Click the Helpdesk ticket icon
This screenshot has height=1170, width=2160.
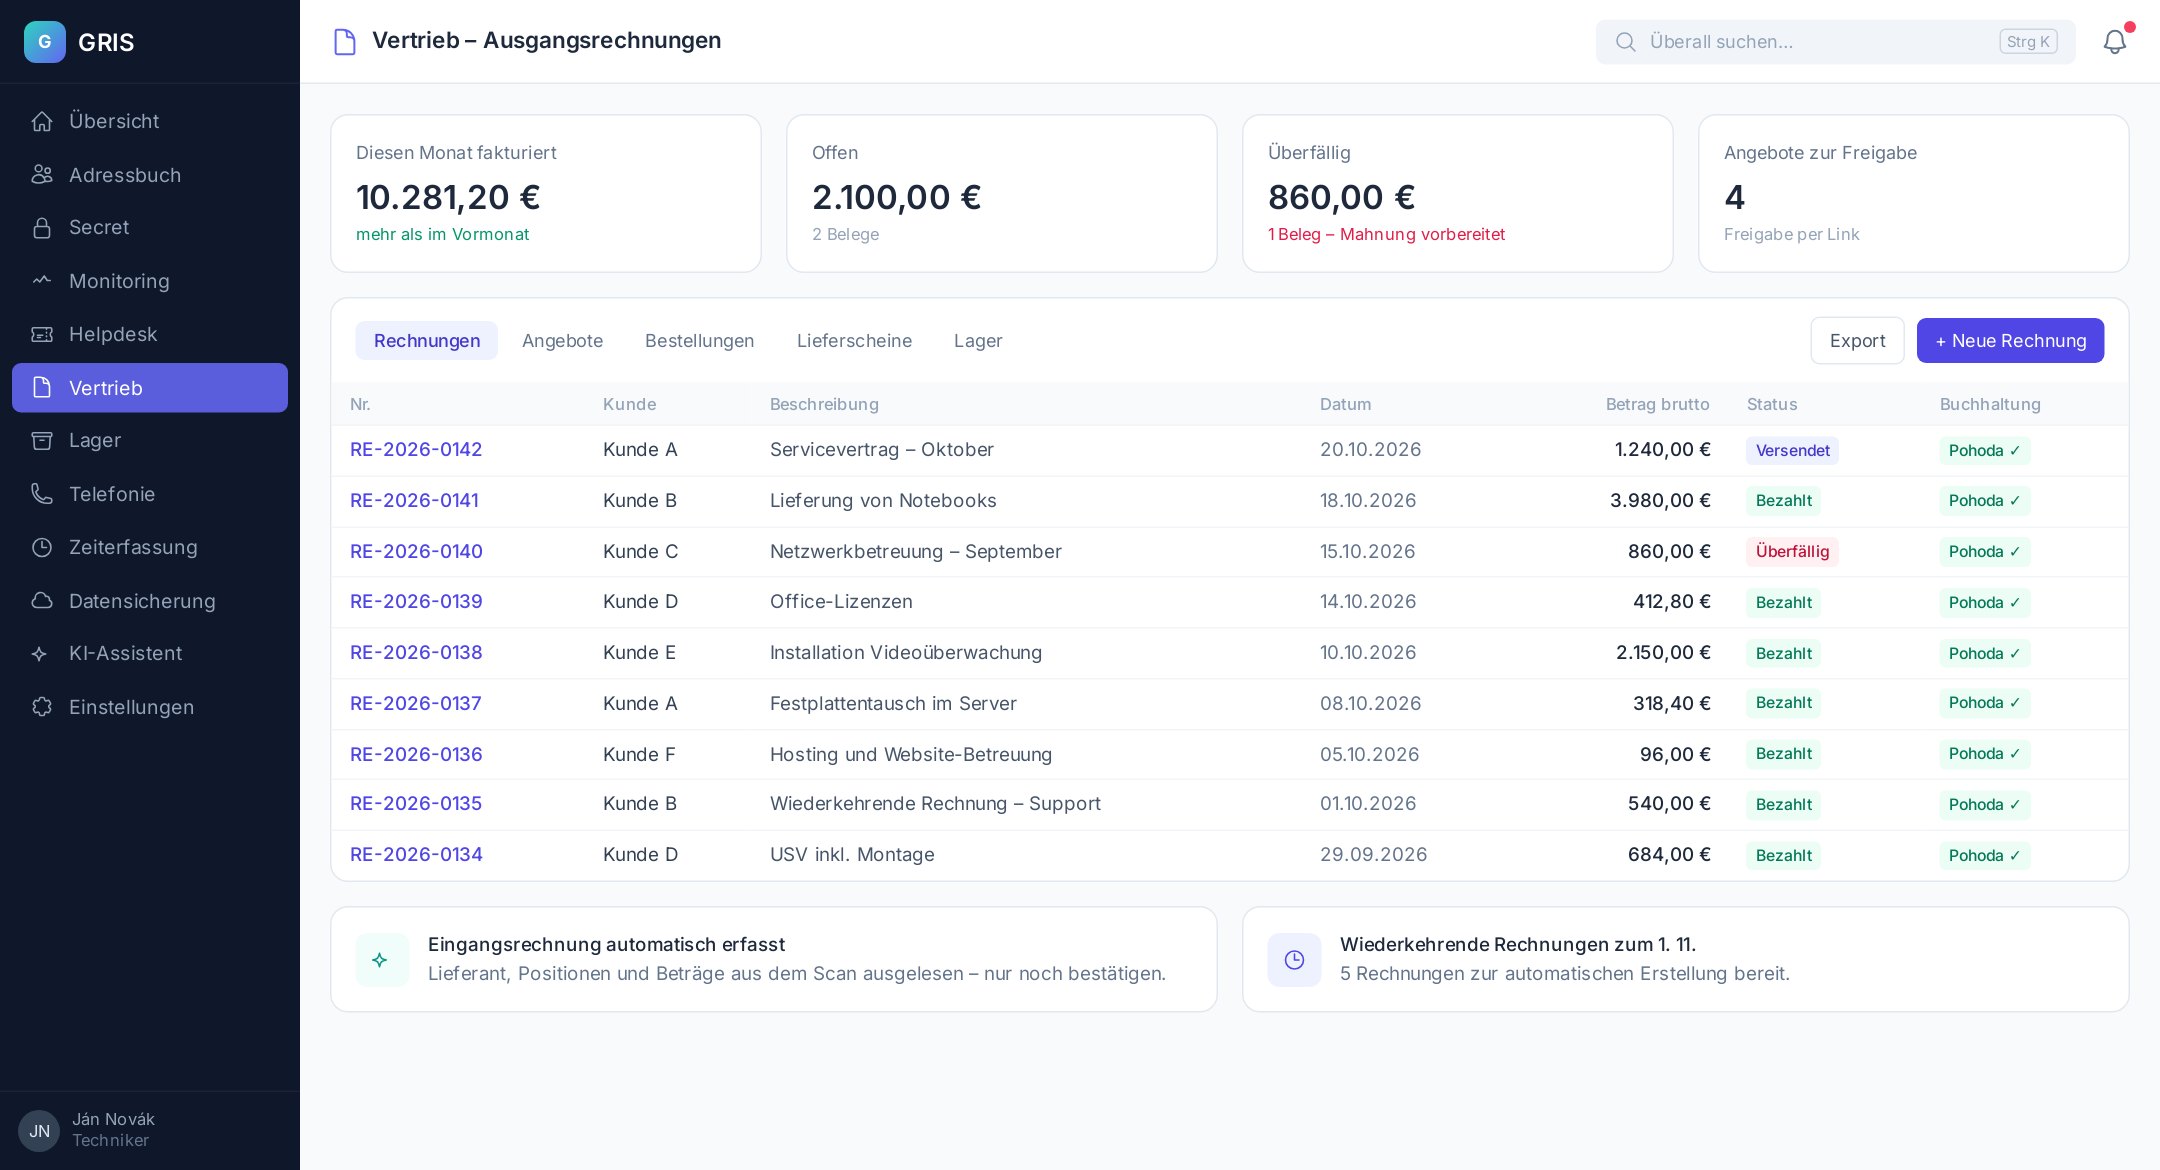[42, 334]
